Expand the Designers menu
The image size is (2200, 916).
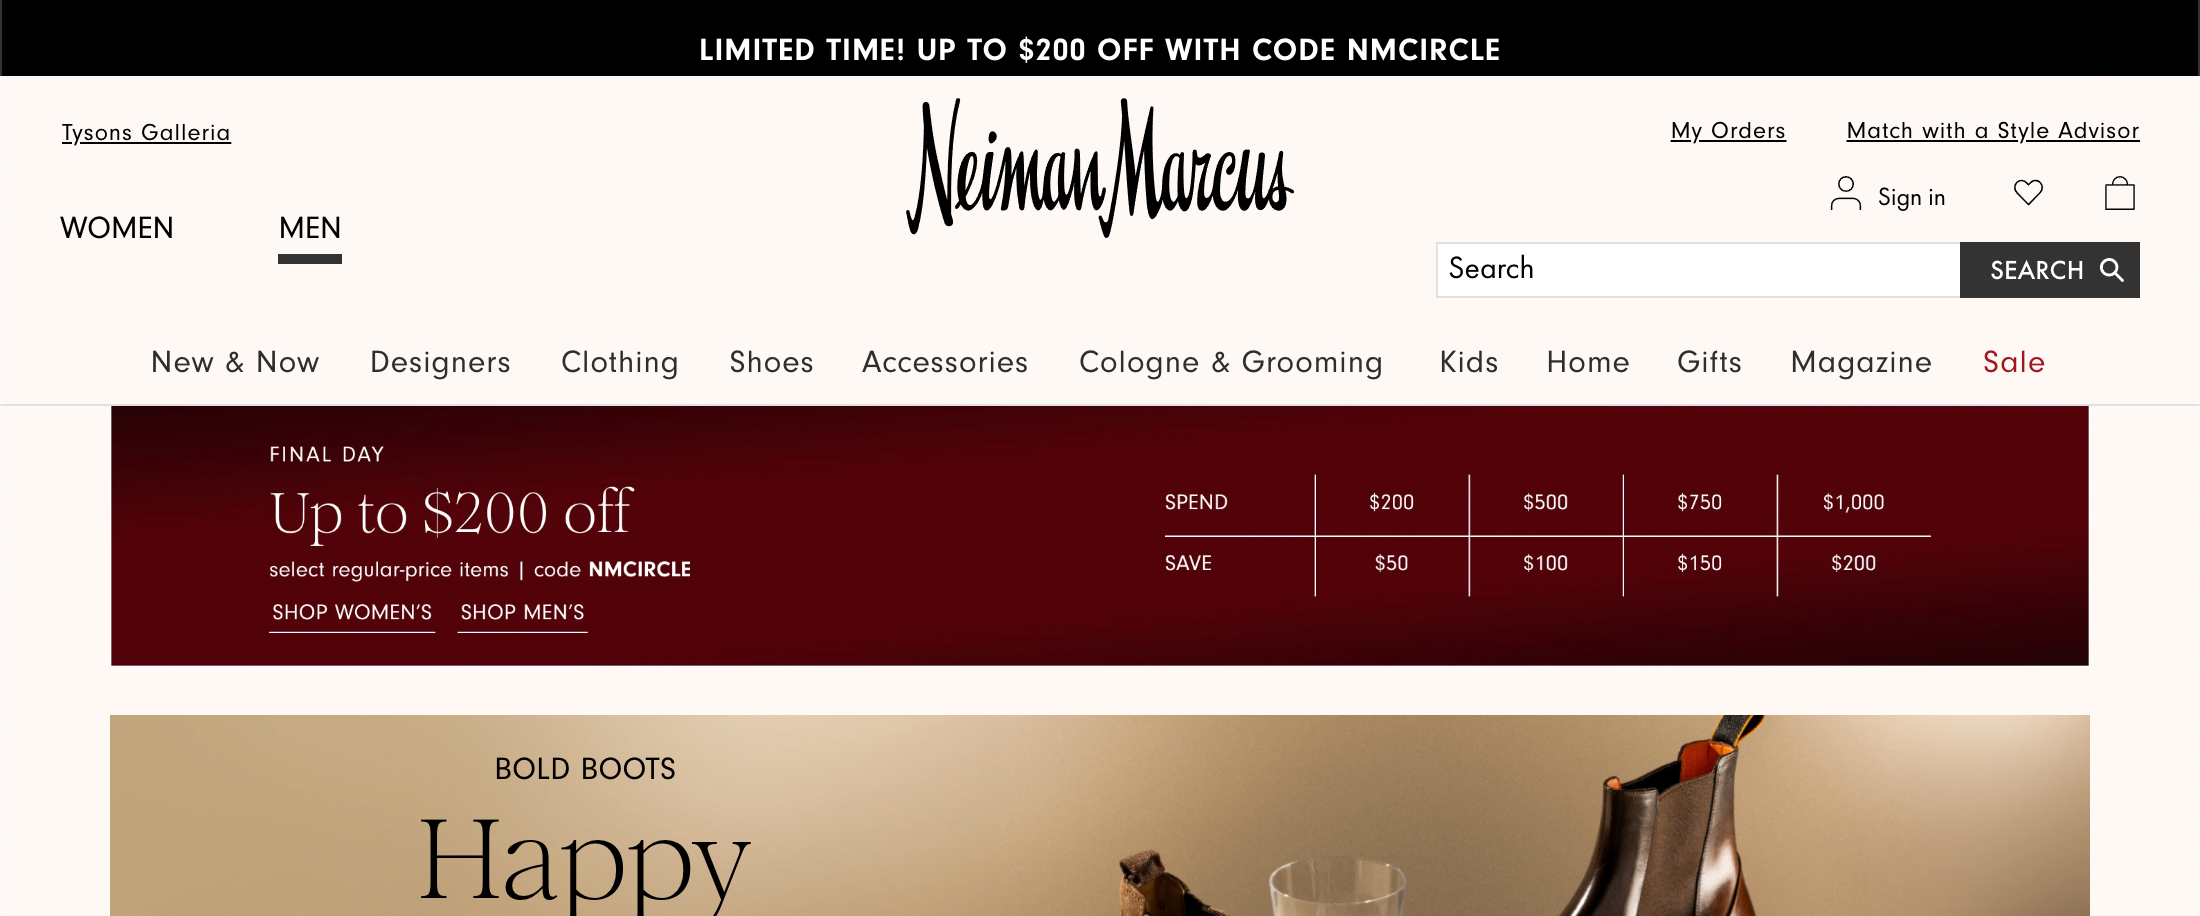(440, 362)
